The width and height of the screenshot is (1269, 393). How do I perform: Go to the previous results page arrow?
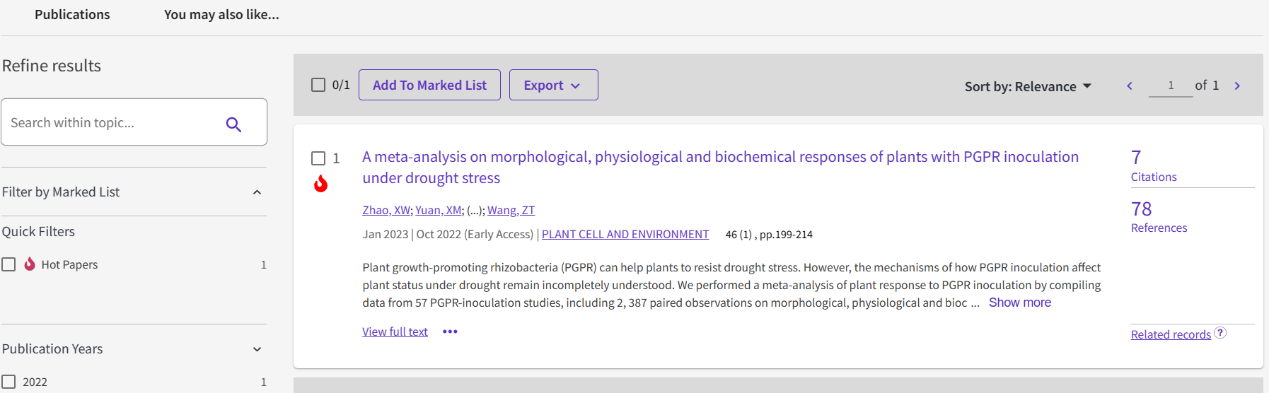(x=1130, y=86)
